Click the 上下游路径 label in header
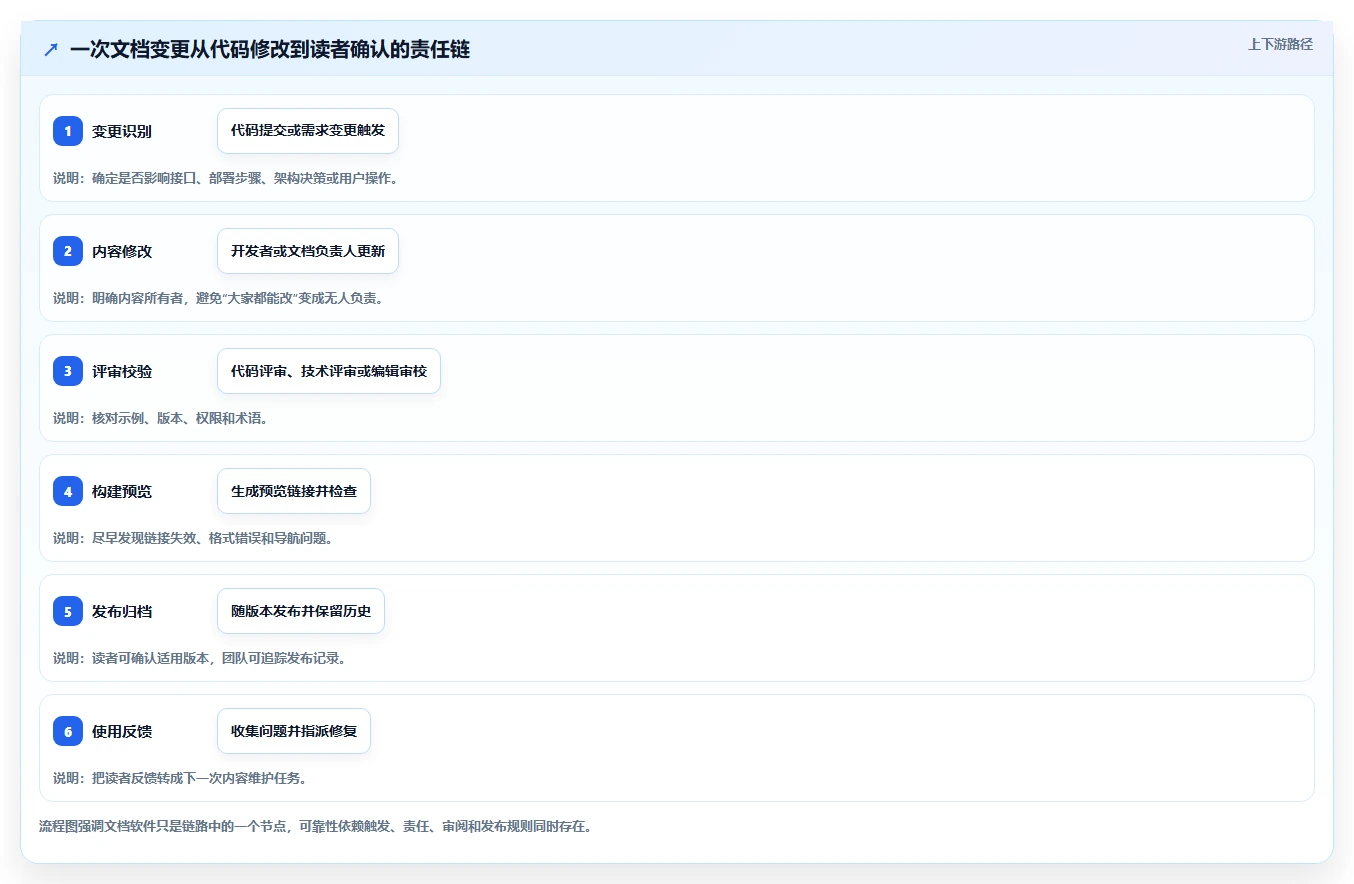Viewport: 1354px width, 884px height. [x=1280, y=44]
